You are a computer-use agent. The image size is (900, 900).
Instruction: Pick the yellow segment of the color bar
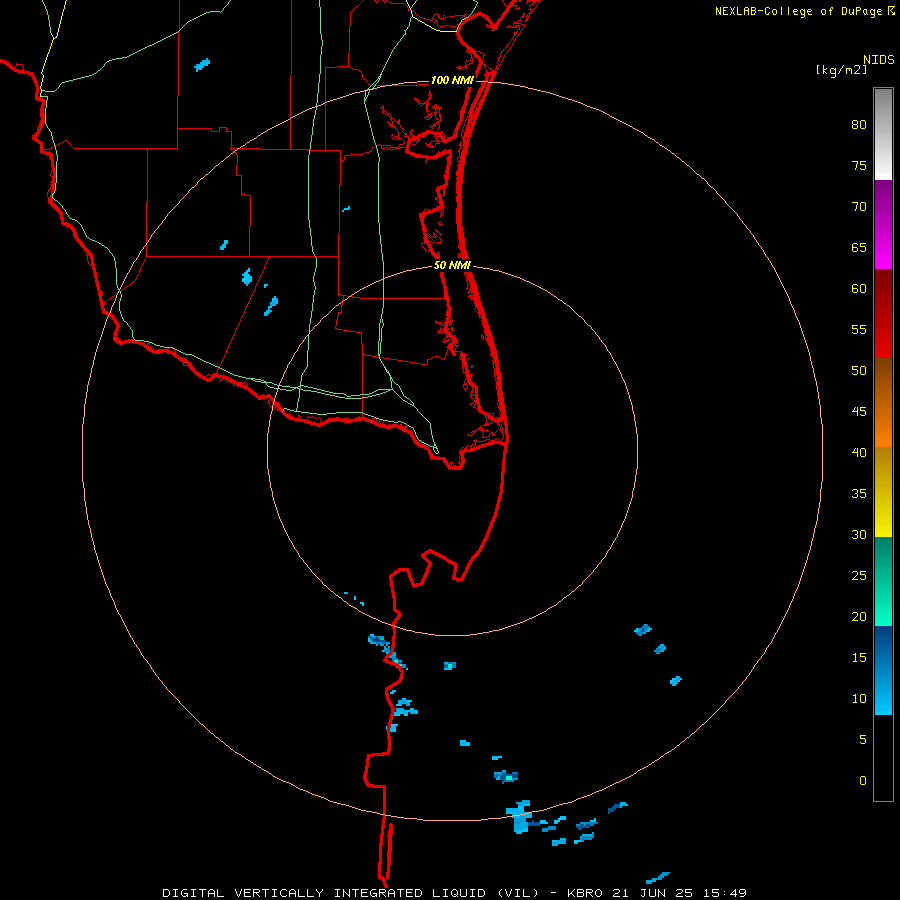pos(883,492)
